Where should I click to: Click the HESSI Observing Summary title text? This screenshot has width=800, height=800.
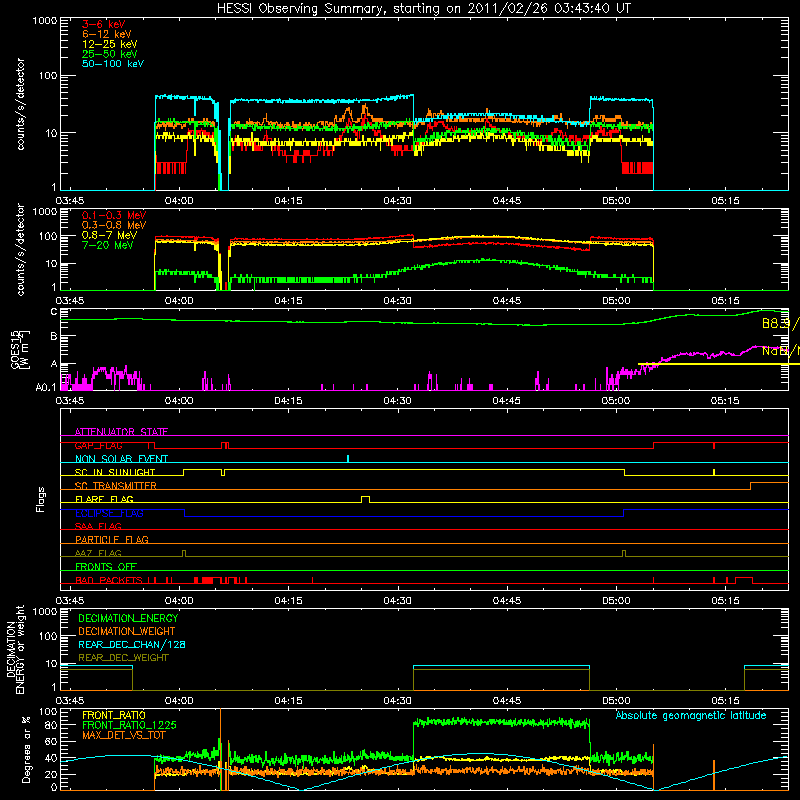click(423, 9)
